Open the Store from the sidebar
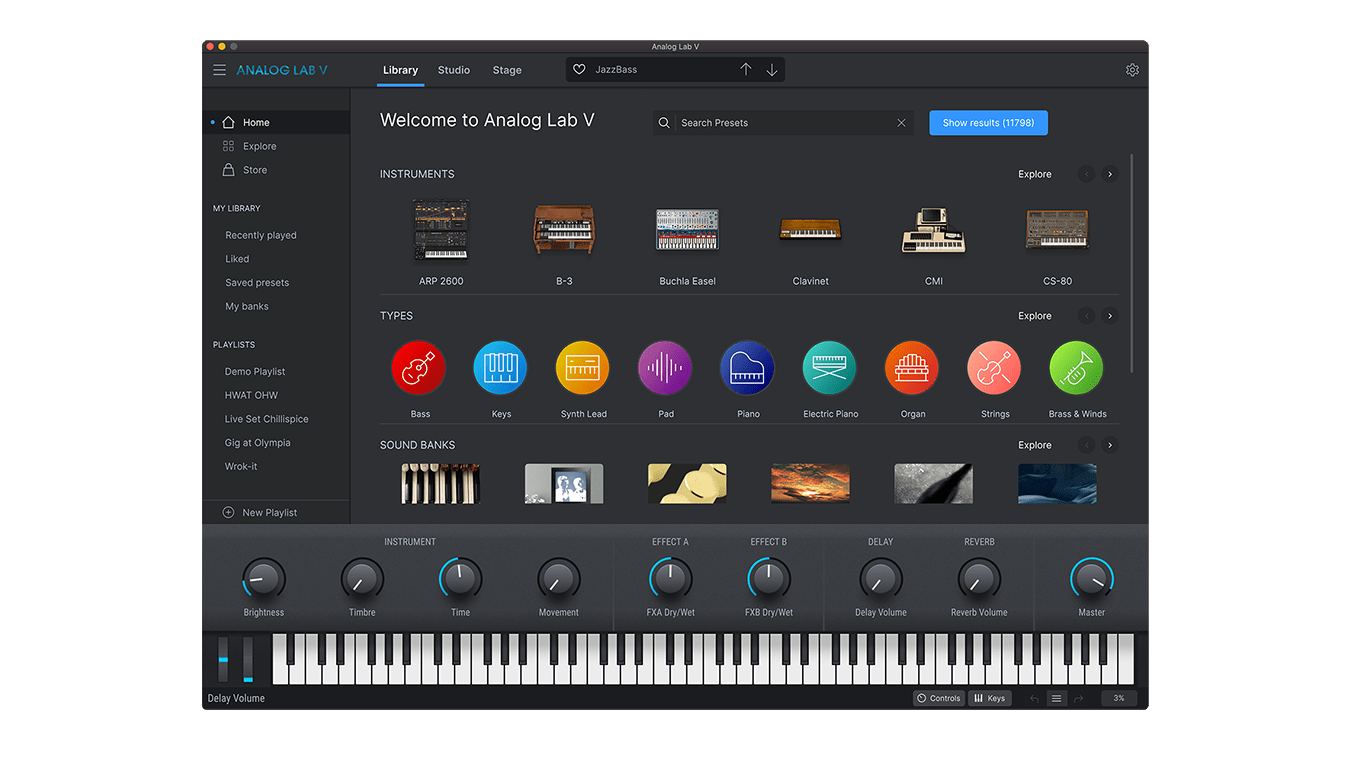1349x773 pixels. click(x=254, y=170)
